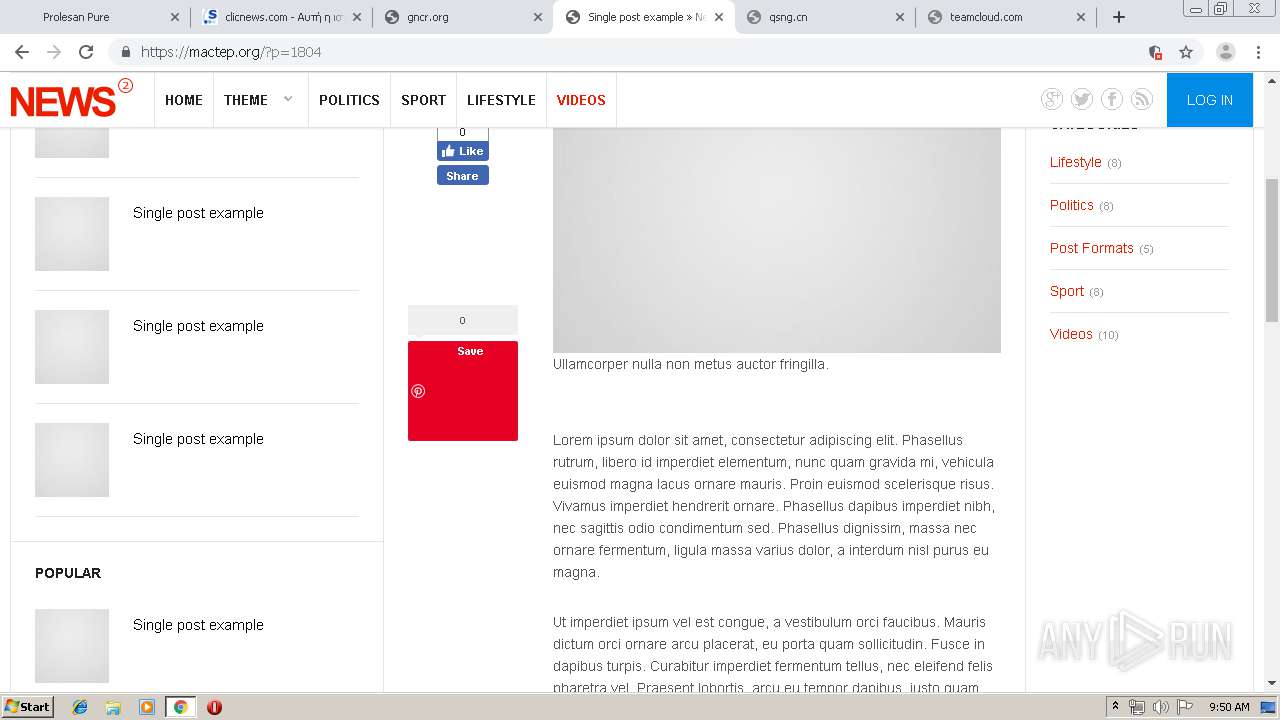Click the red Opera-like taskbar icon

[214, 707]
